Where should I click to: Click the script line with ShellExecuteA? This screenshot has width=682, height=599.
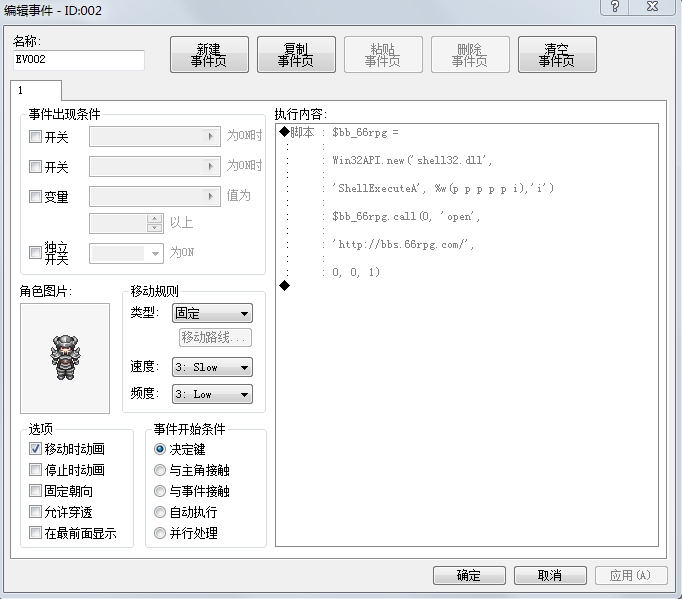pos(443,188)
